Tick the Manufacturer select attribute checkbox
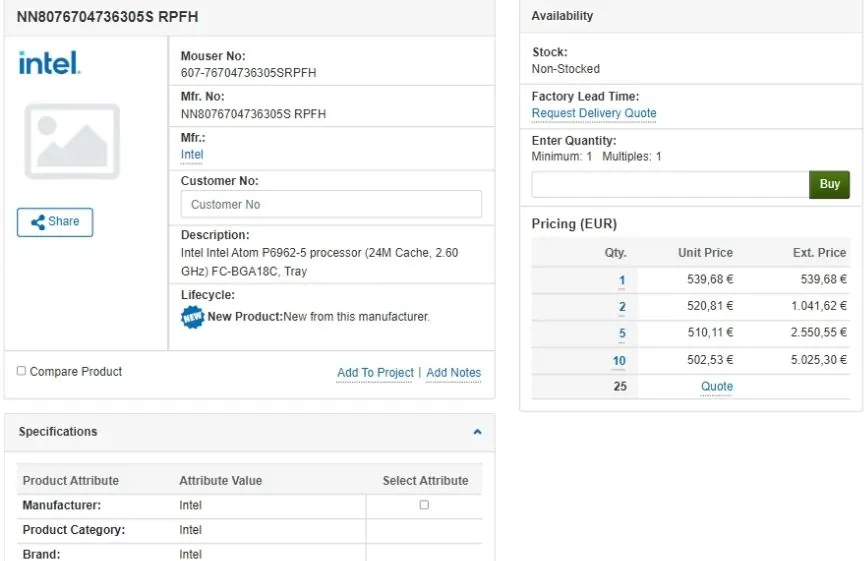The image size is (866, 561). click(424, 505)
